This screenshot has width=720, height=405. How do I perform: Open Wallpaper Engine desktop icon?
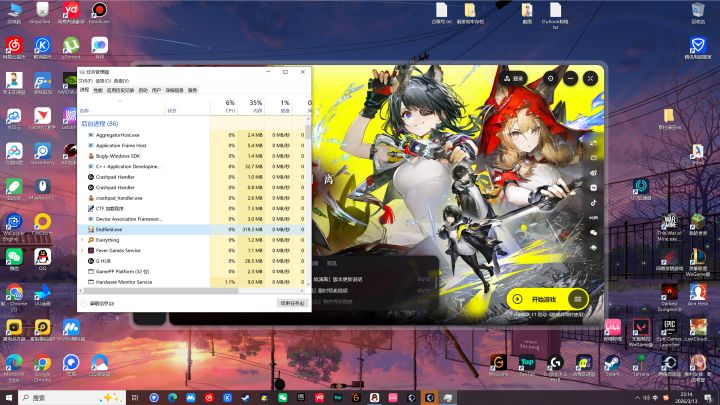tap(14, 227)
